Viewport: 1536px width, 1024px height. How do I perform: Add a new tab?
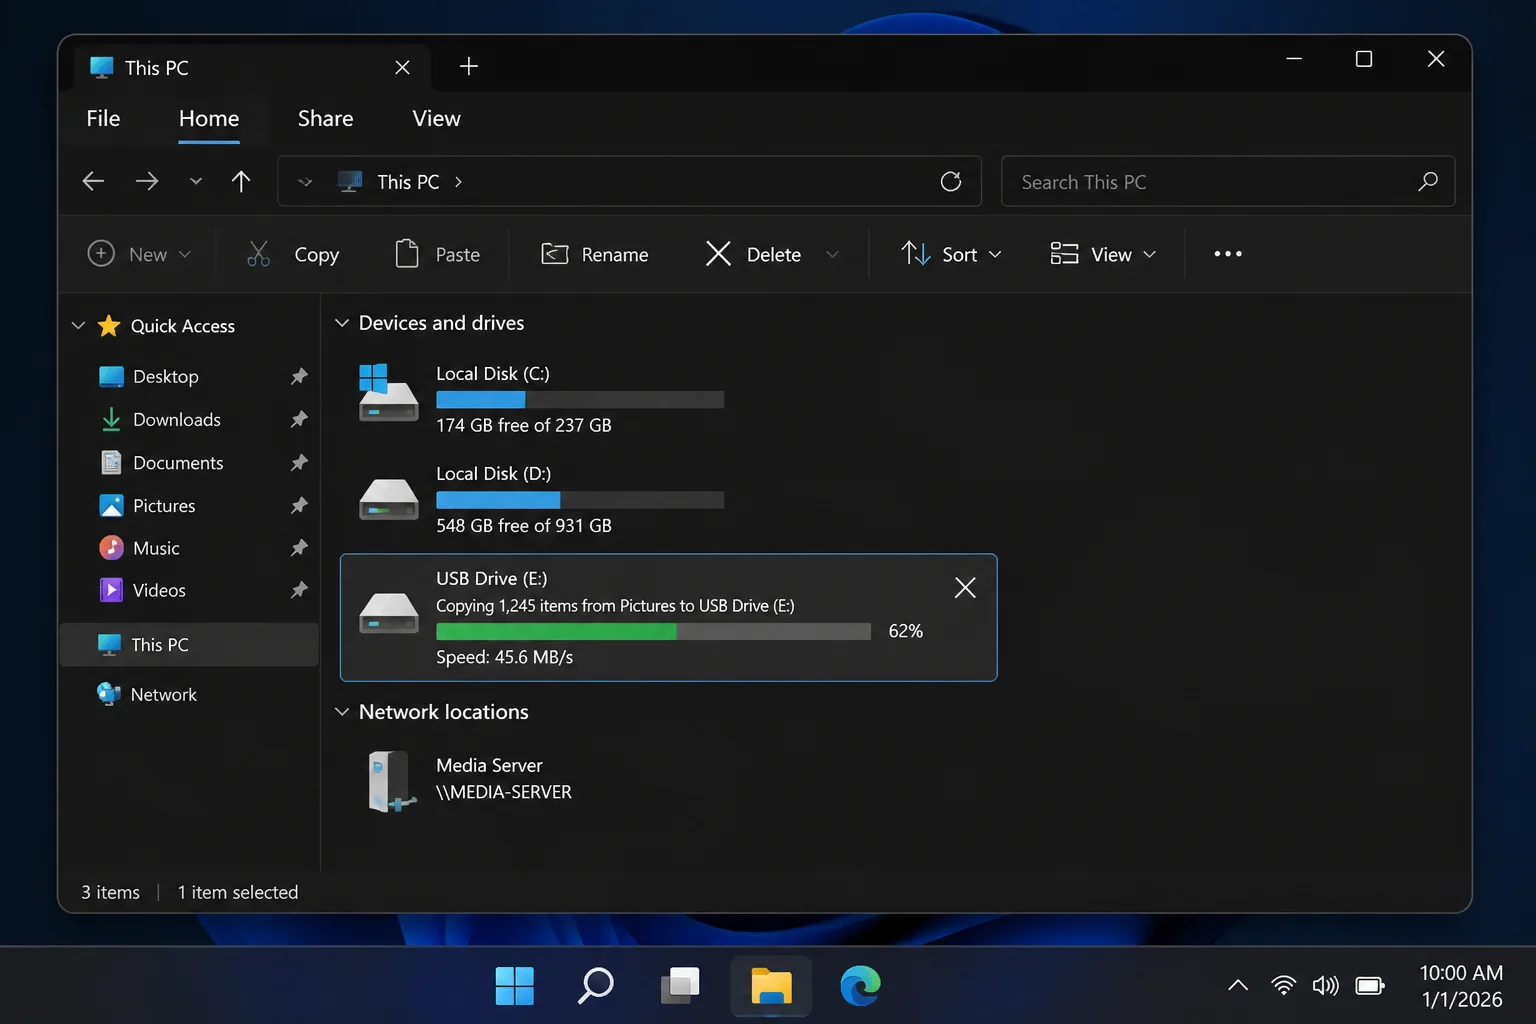pos(468,66)
